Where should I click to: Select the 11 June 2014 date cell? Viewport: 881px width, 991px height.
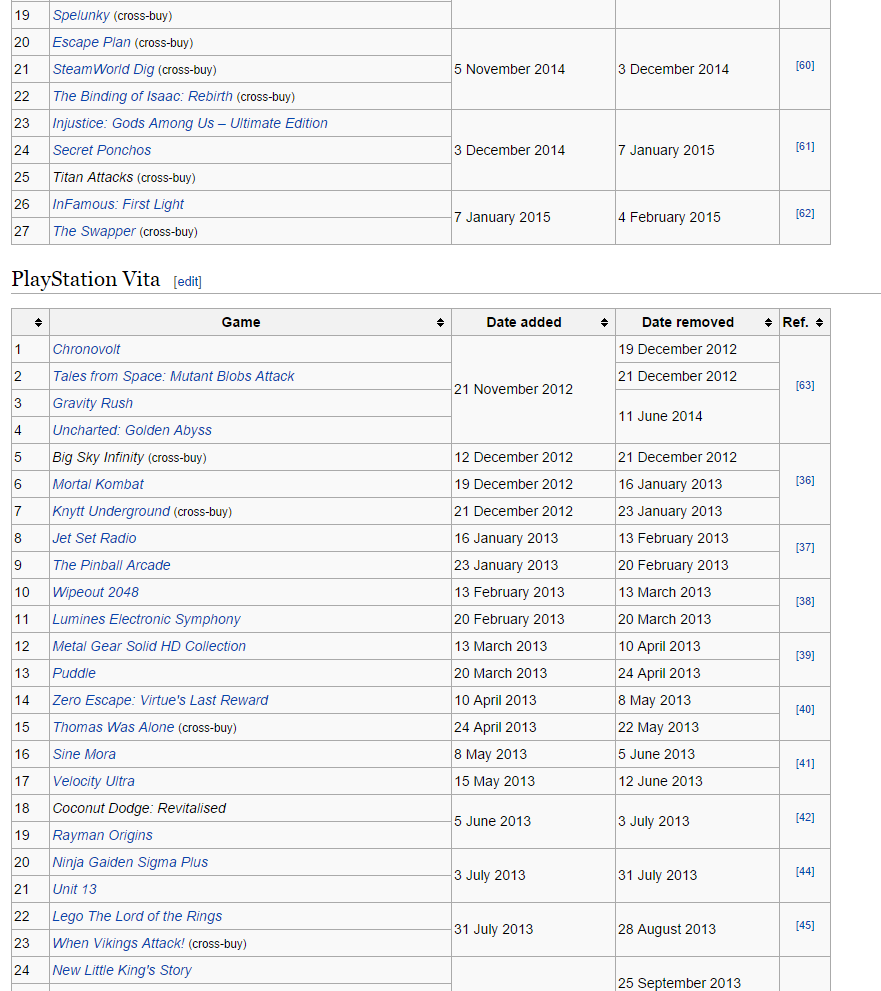pos(697,416)
